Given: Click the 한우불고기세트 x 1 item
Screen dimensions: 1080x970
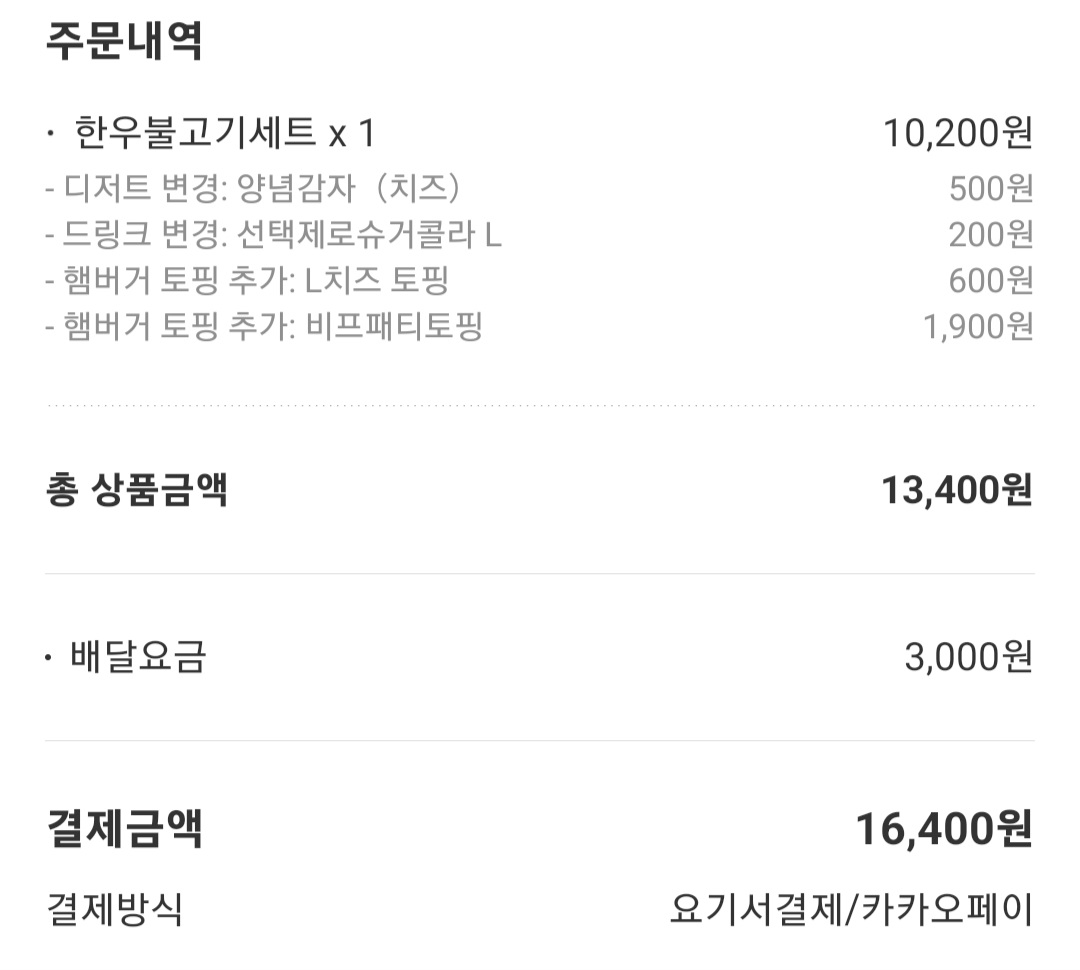Looking at the screenshot, I should [x=225, y=132].
